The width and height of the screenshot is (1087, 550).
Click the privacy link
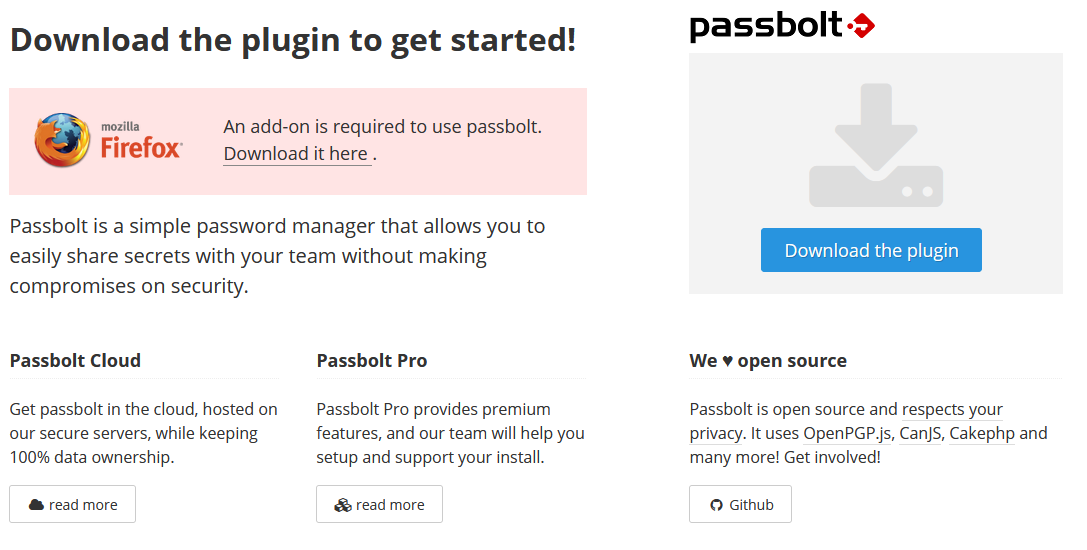(x=715, y=433)
